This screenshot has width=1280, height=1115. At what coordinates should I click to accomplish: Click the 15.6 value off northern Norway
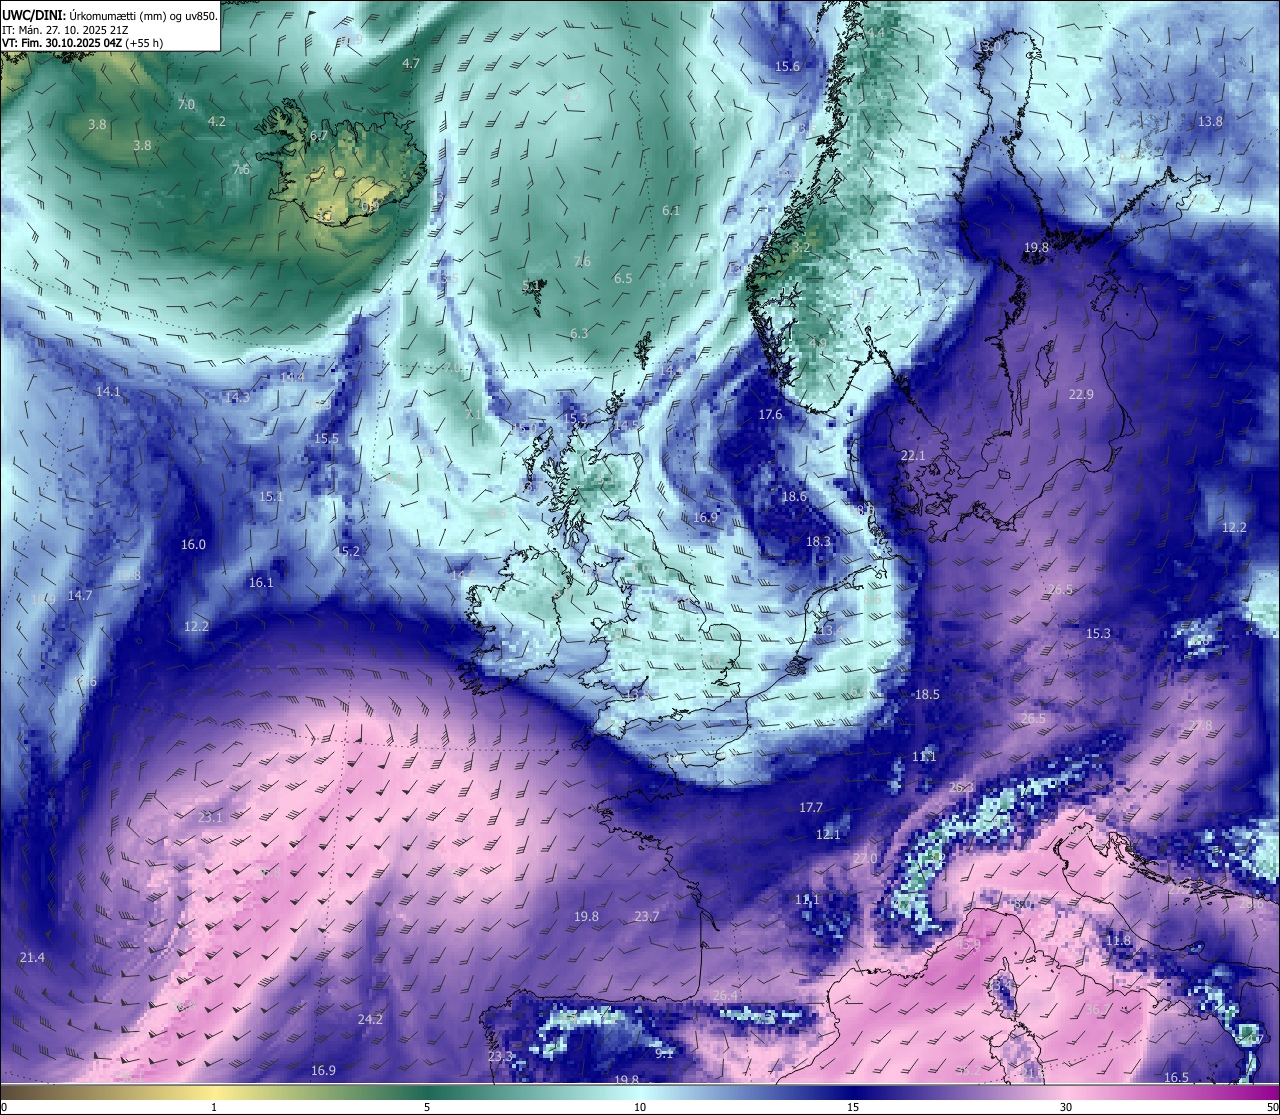pos(788,66)
